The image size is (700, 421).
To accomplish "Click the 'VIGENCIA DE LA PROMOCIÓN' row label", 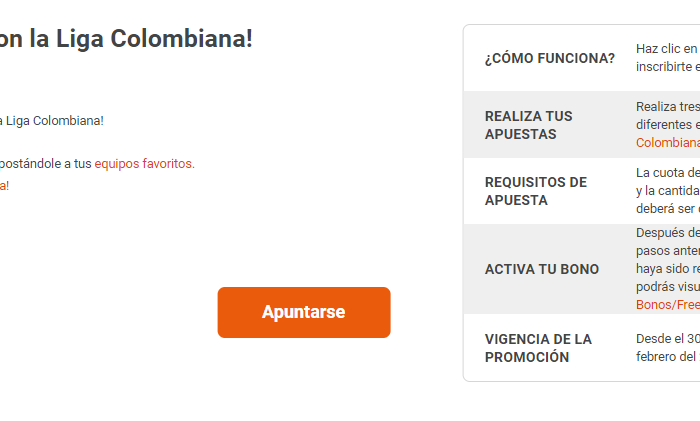I will 538,348.
